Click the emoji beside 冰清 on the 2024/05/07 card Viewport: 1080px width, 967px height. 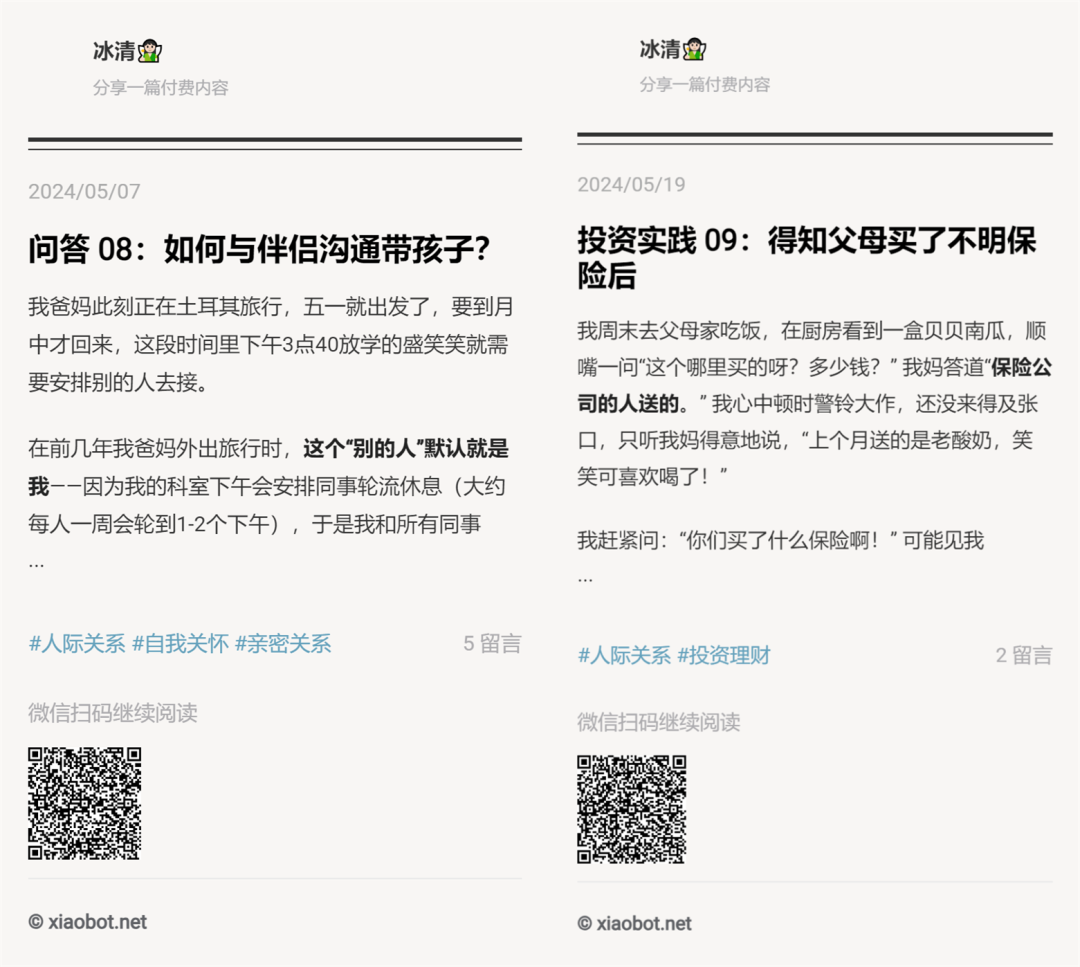149,51
